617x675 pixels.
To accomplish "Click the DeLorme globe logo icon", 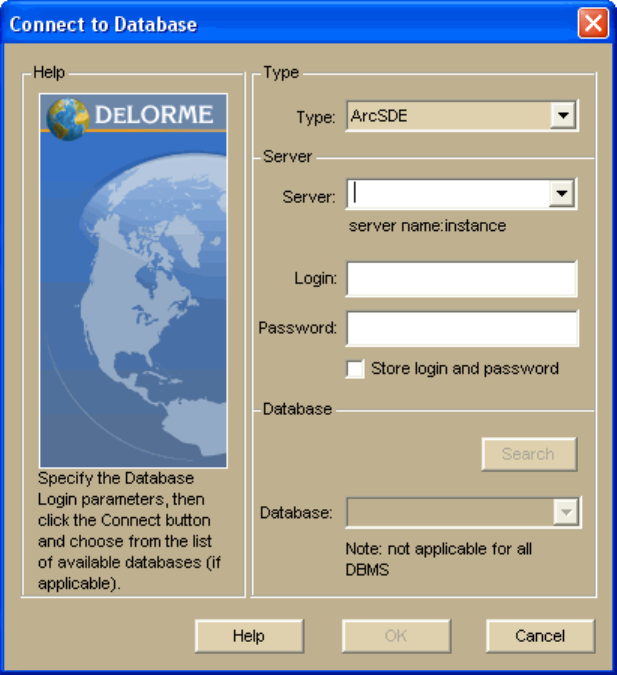I will (68, 119).
